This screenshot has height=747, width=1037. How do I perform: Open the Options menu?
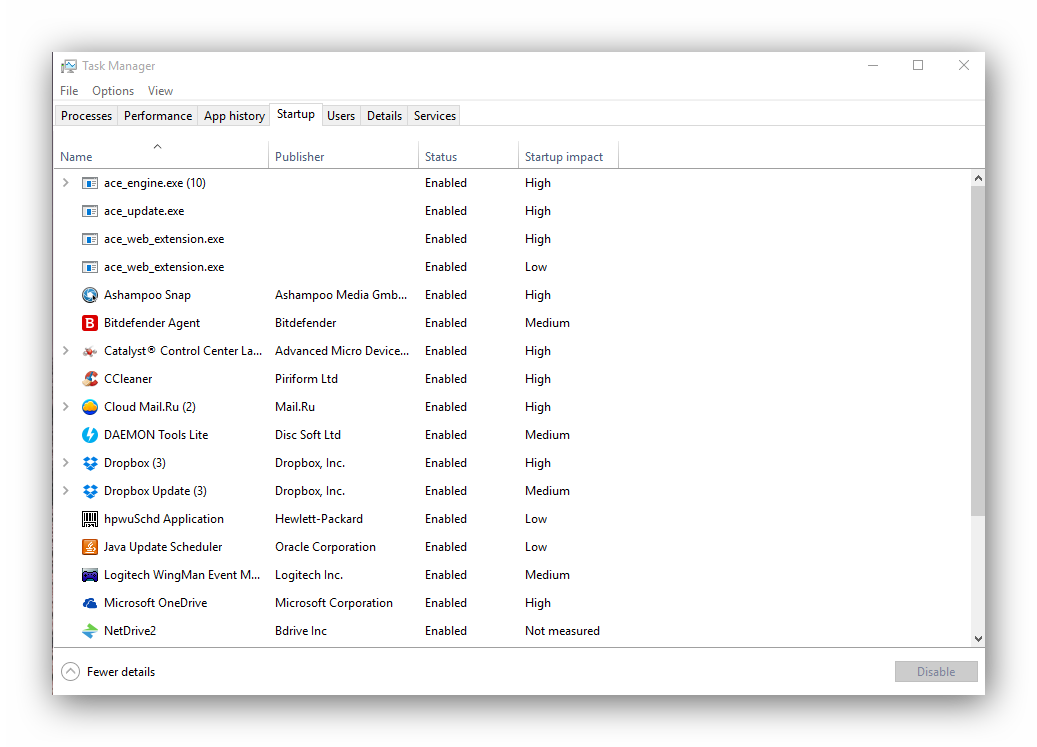tap(113, 91)
